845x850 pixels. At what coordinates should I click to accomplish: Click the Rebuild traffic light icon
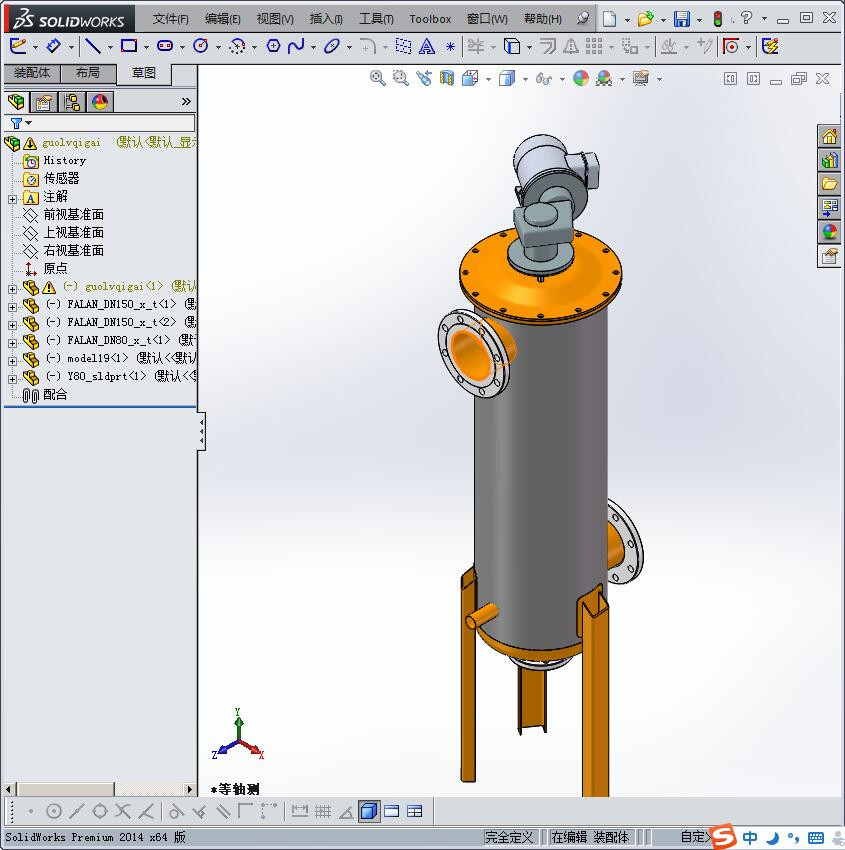point(717,19)
